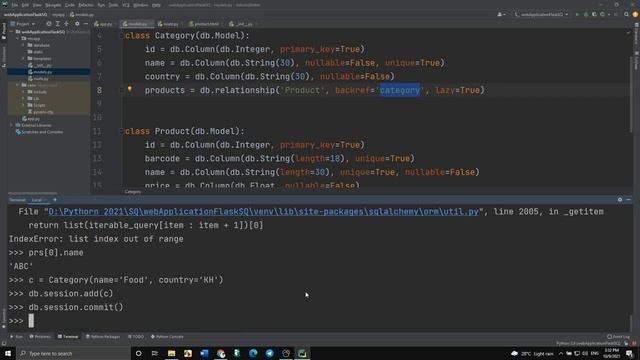The width and height of the screenshot is (640, 360).
Task: Open the TODO tool window
Action: click(136, 337)
